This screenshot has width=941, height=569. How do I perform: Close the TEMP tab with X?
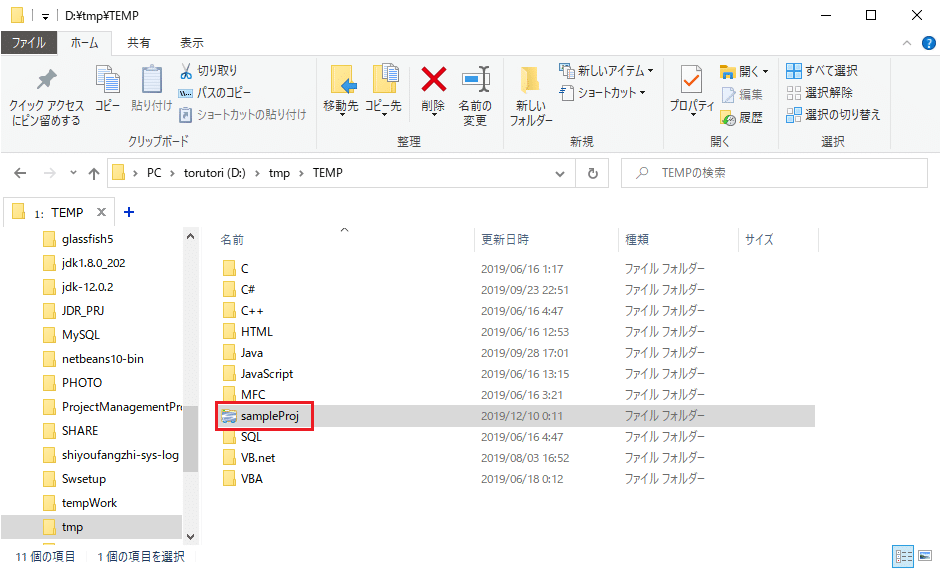click(x=101, y=212)
